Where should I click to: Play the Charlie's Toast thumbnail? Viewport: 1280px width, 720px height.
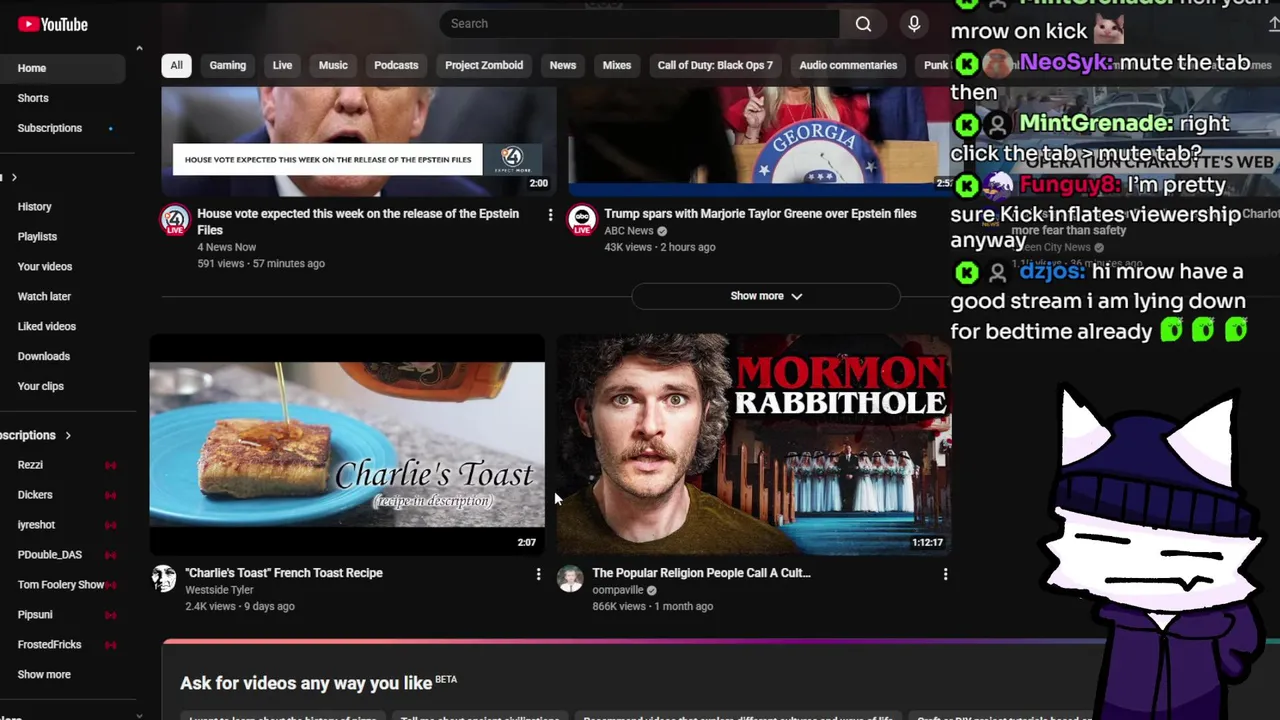(x=347, y=444)
